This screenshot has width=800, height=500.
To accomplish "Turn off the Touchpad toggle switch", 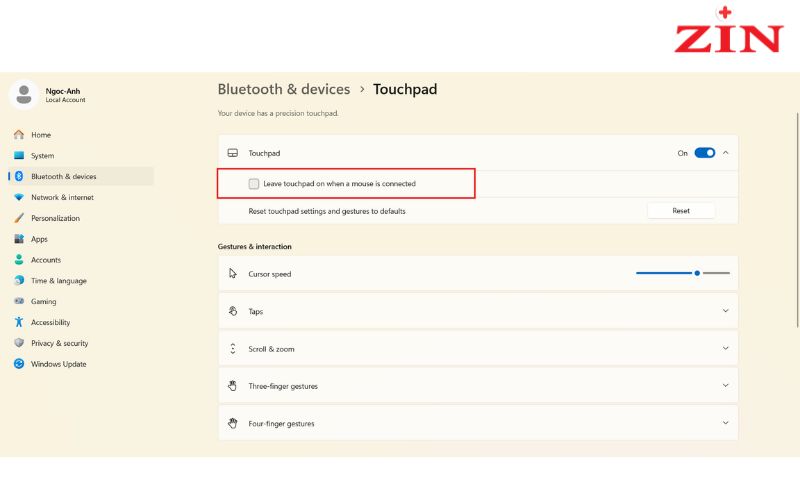I will click(705, 153).
